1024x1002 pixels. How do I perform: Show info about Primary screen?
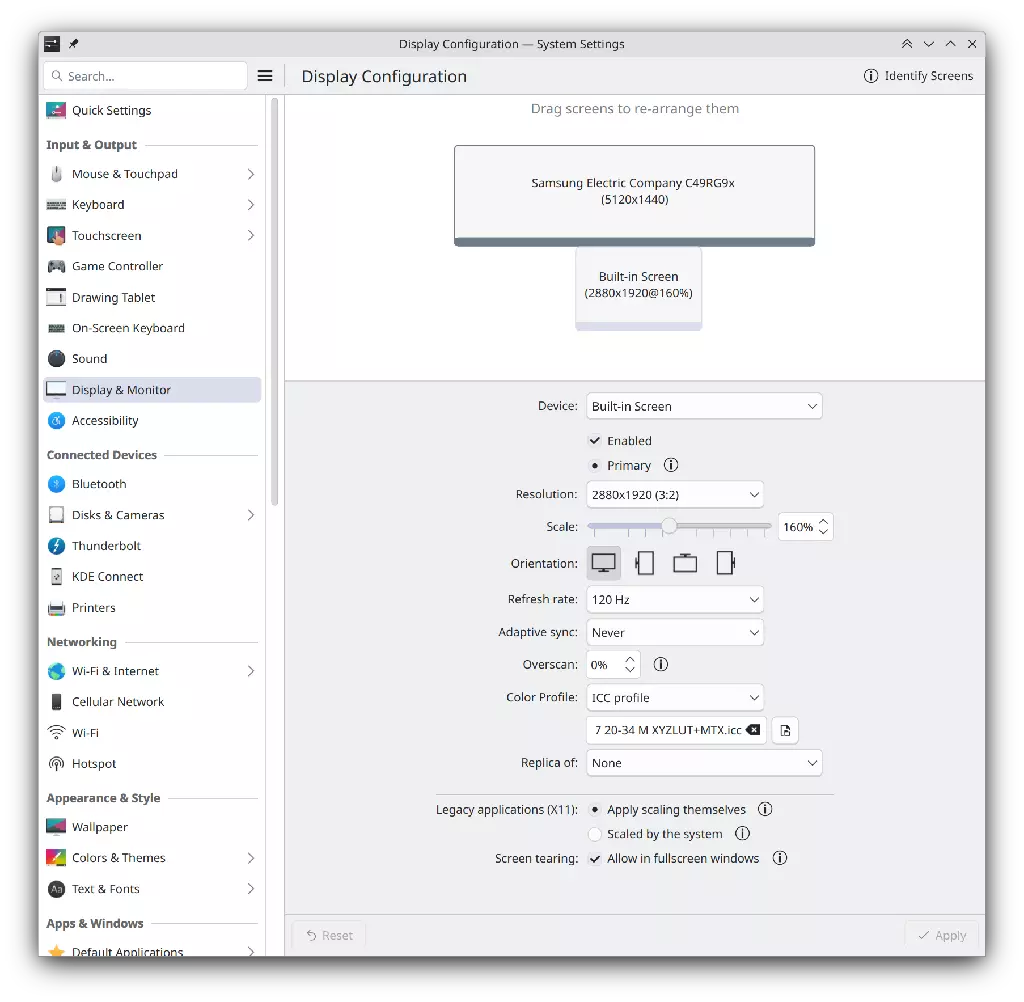pyautogui.click(x=671, y=465)
